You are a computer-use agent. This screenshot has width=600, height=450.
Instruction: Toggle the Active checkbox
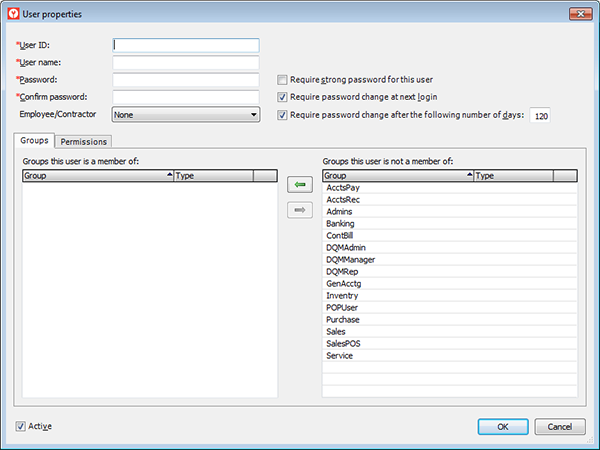click(22, 426)
